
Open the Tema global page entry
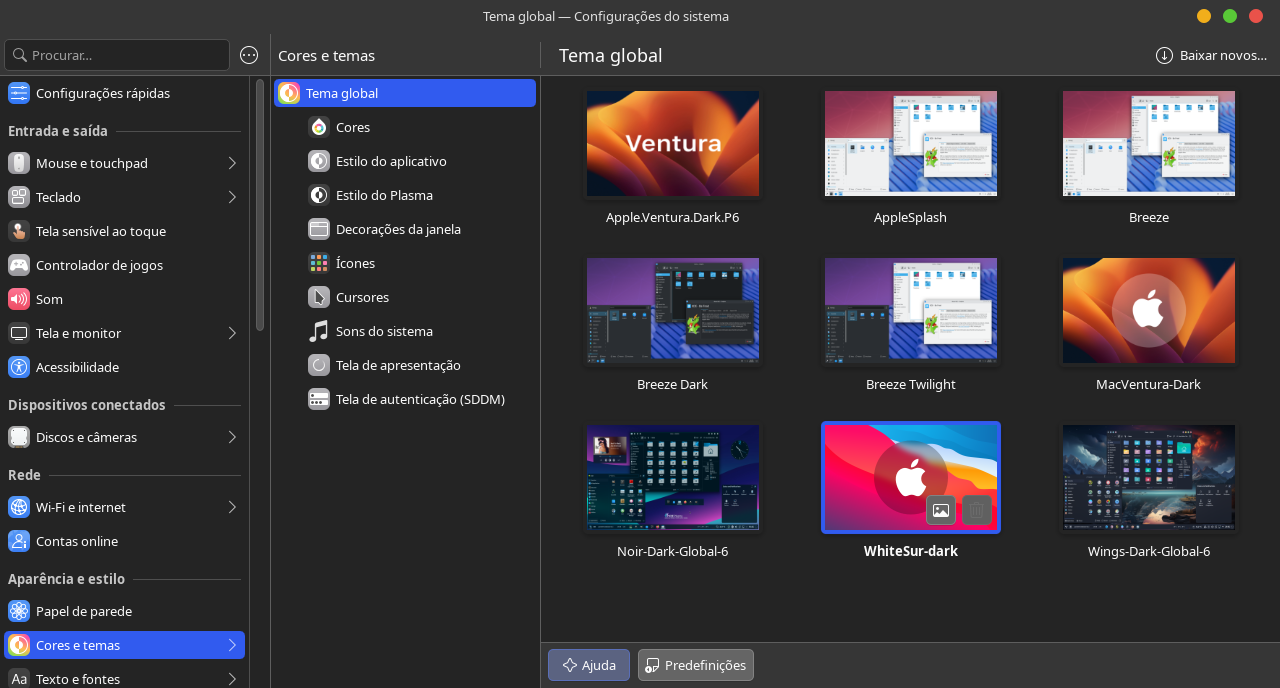click(x=405, y=93)
